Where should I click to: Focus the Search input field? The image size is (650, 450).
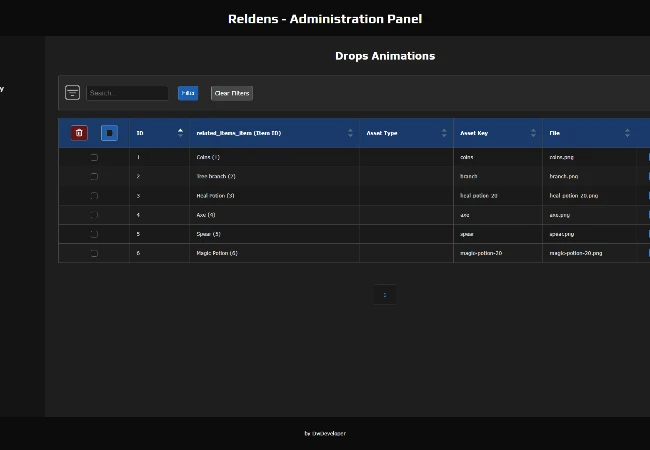coord(127,93)
